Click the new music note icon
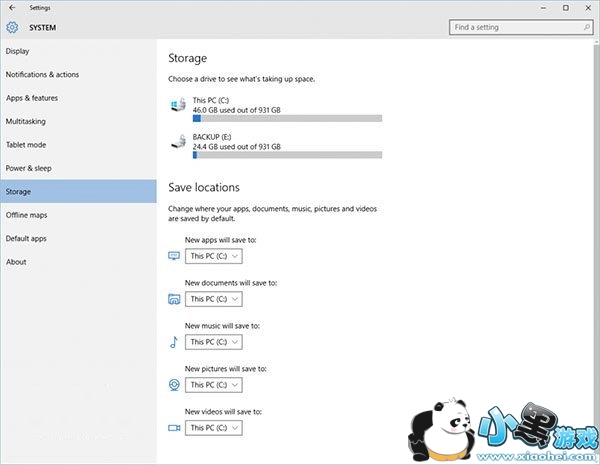The height and width of the screenshot is (465, 600). coord(174,342)
